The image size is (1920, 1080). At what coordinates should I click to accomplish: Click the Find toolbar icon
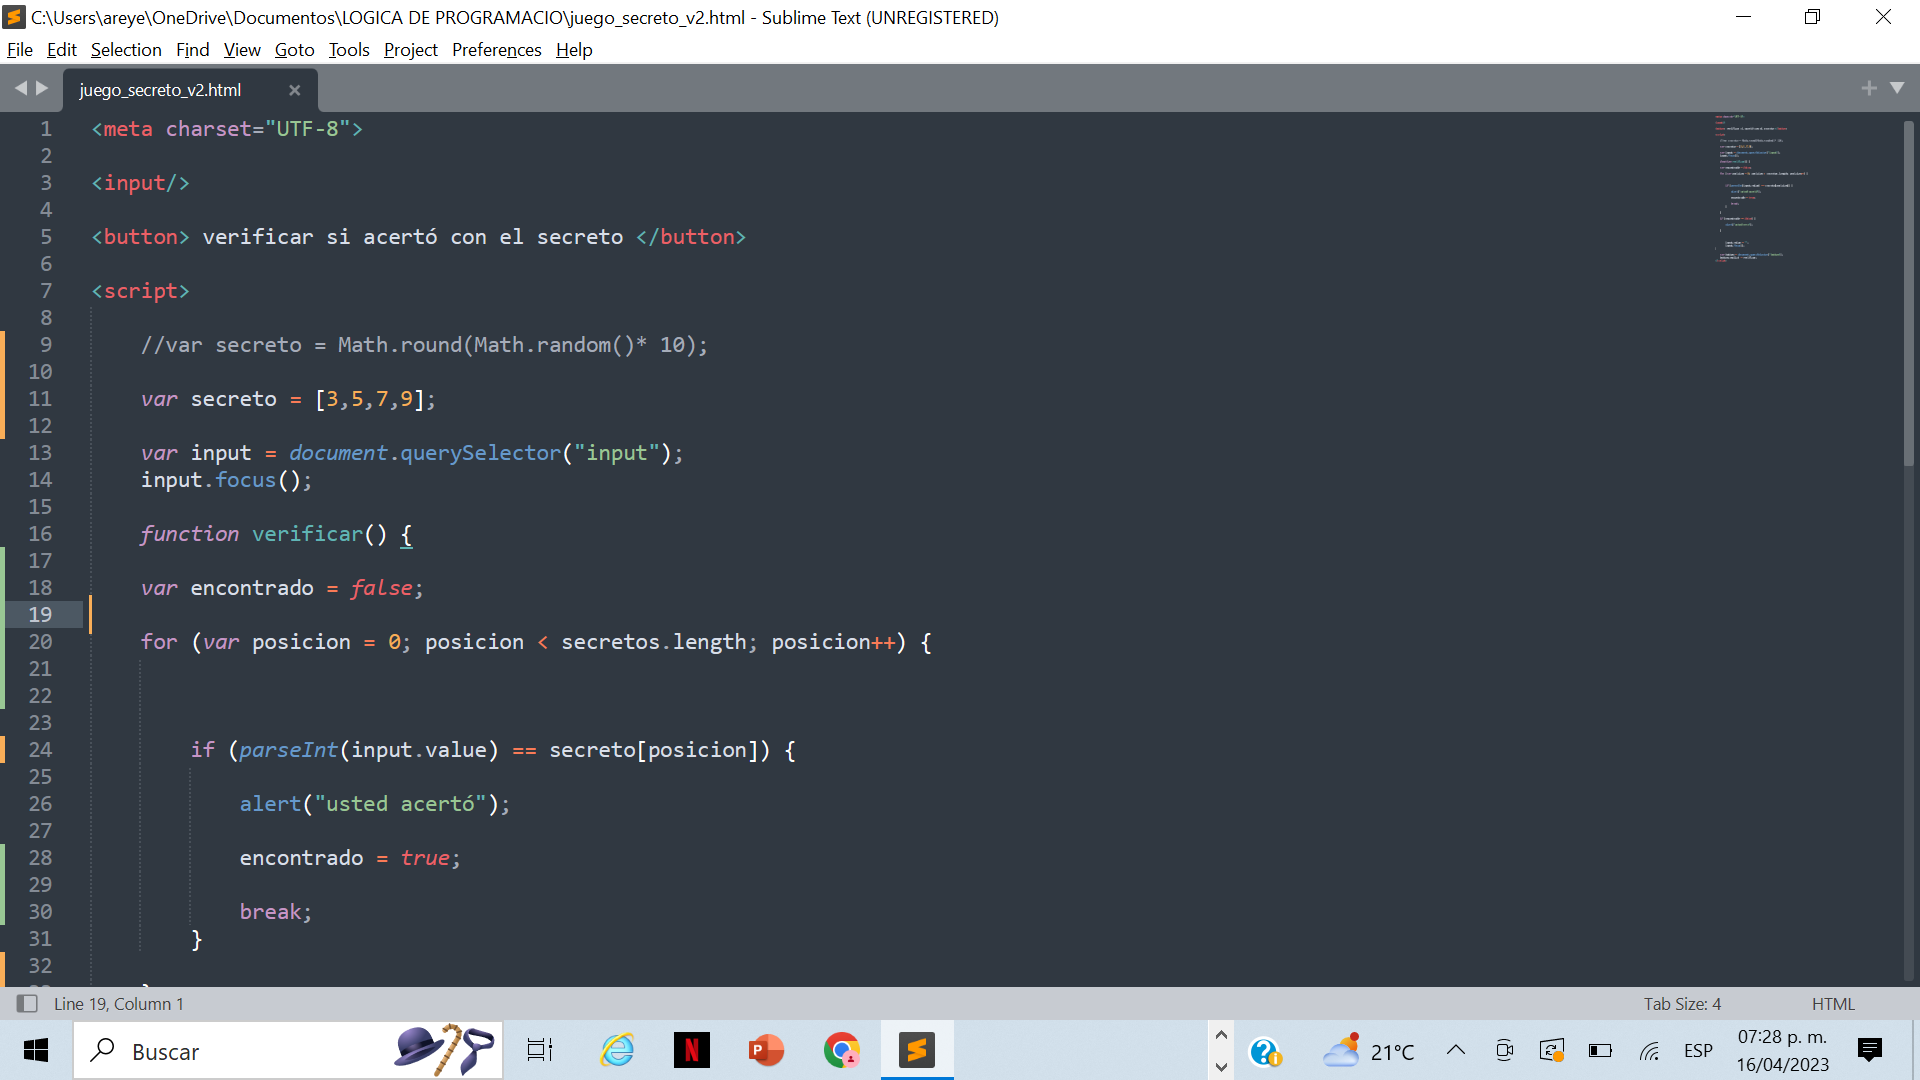(x=190, y=50)
